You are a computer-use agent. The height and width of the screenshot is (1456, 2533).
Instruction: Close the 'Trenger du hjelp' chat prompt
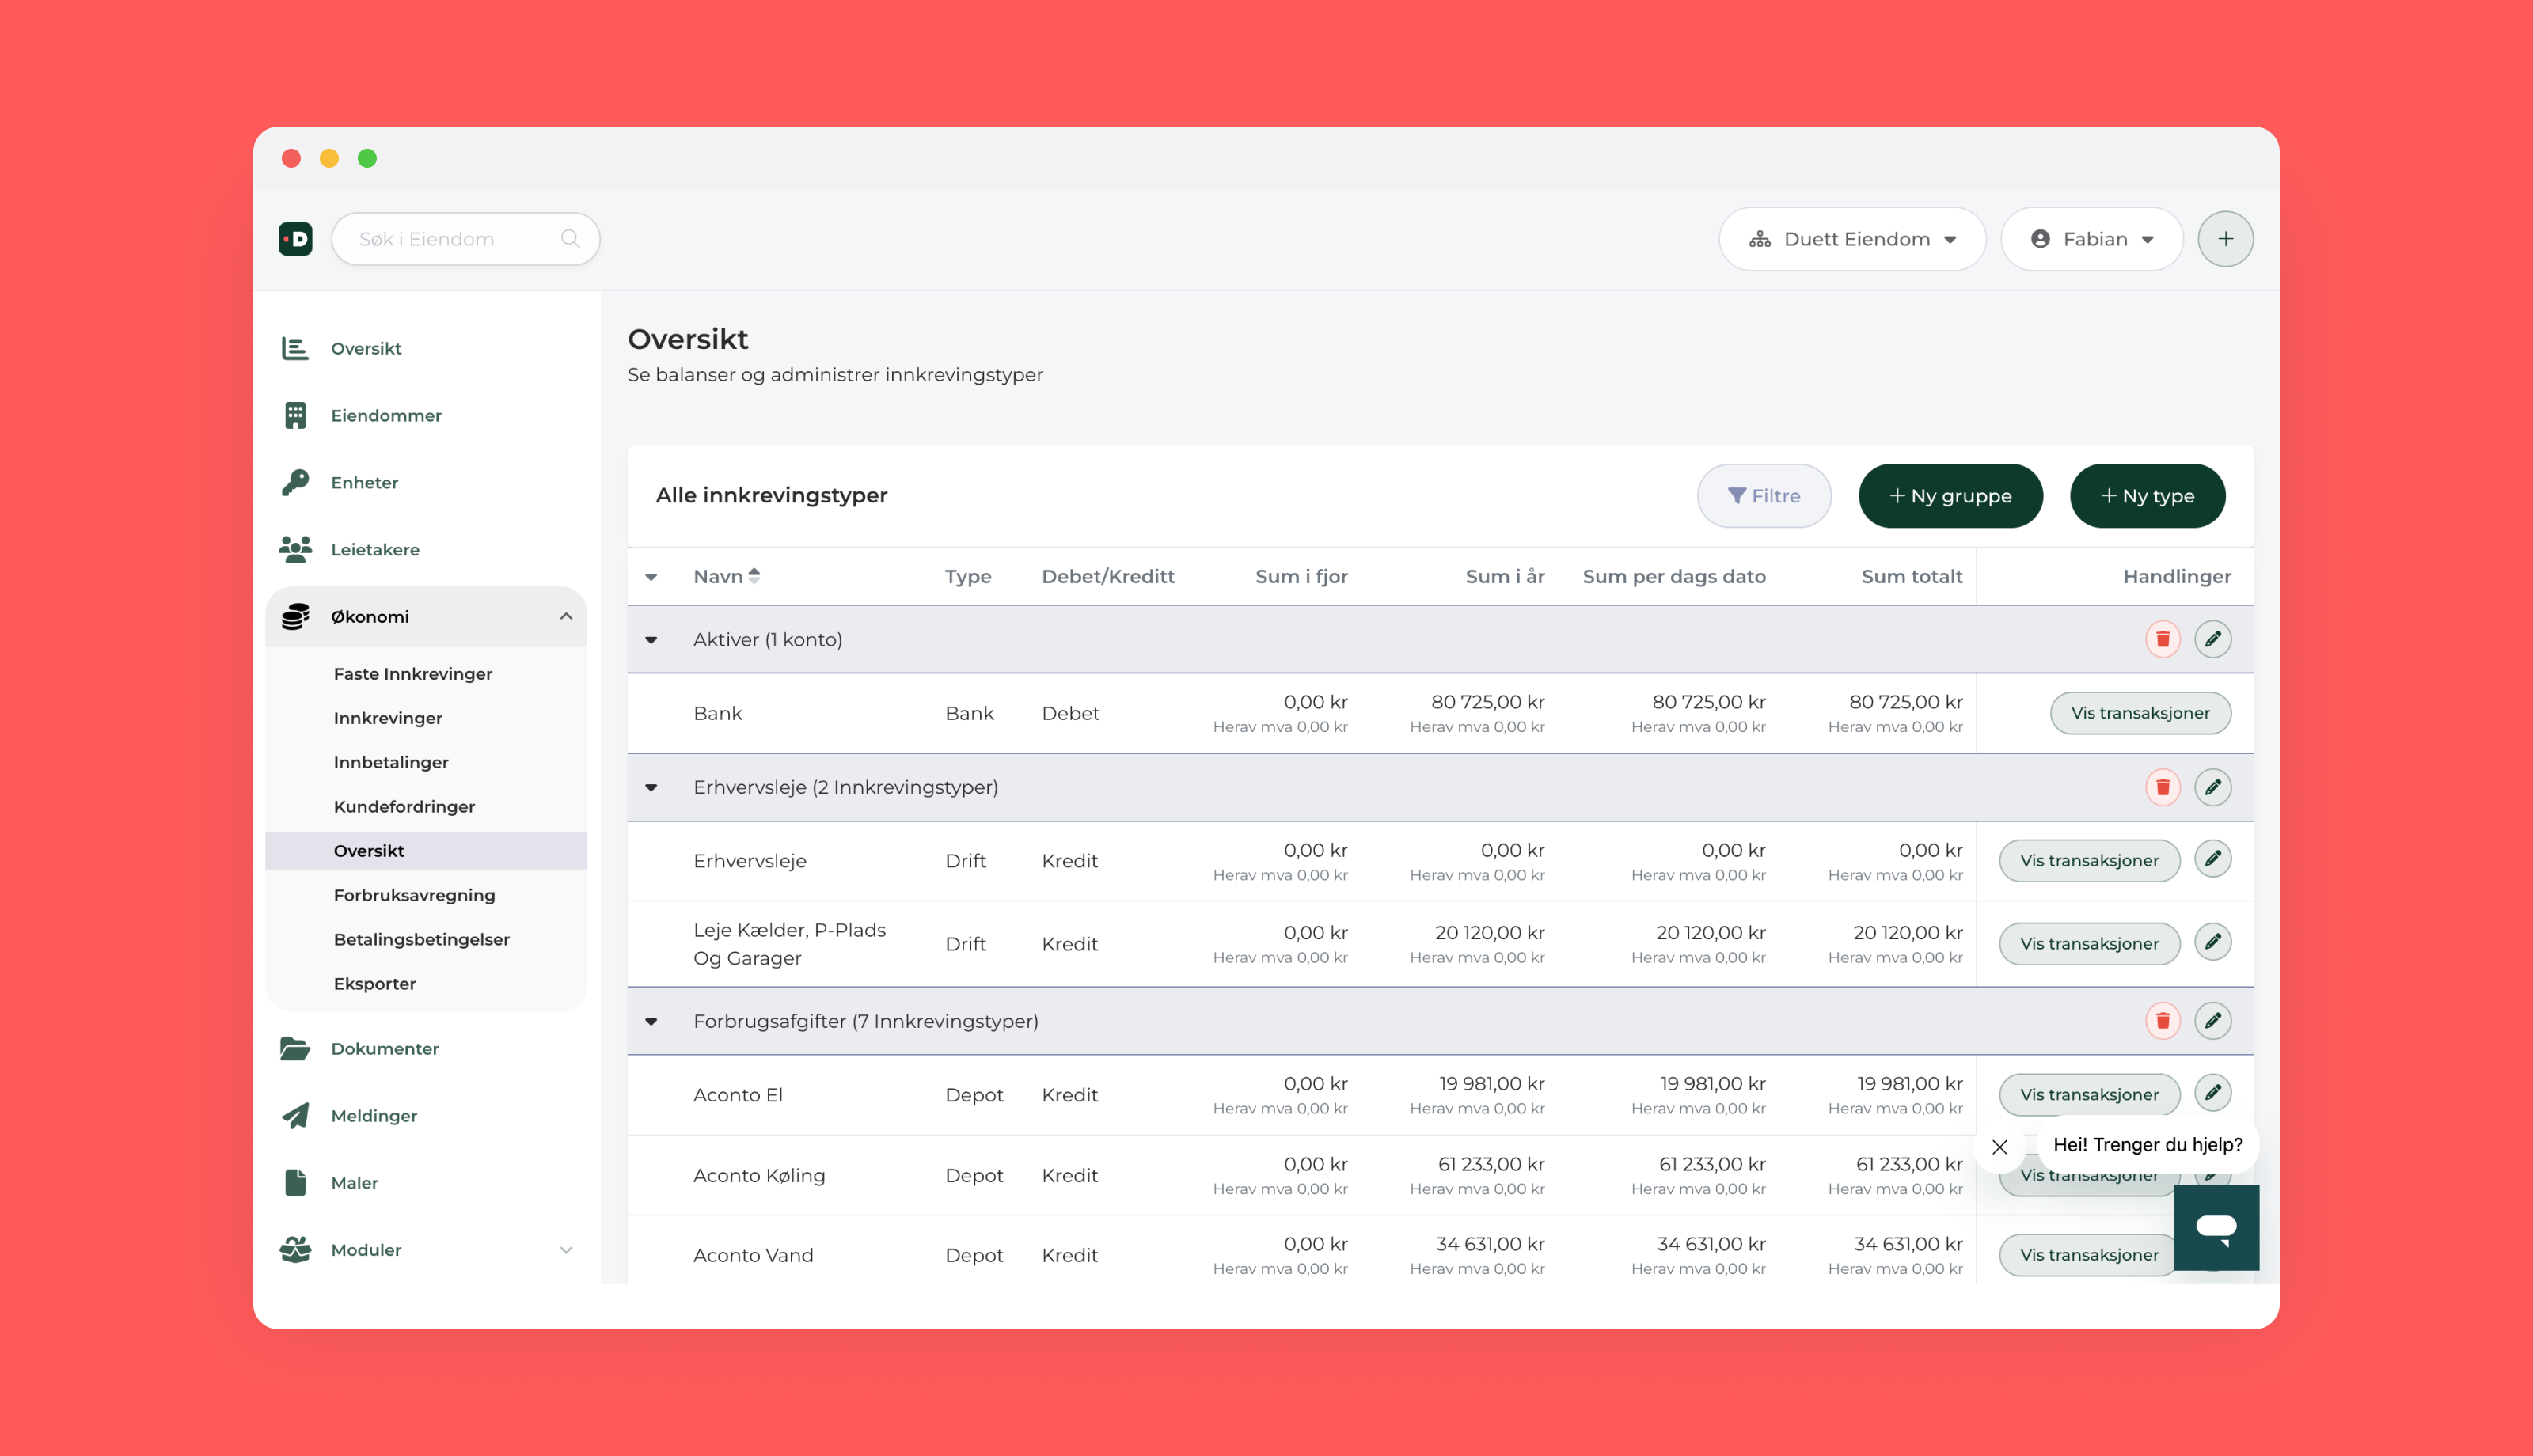pos(1999,1147)
